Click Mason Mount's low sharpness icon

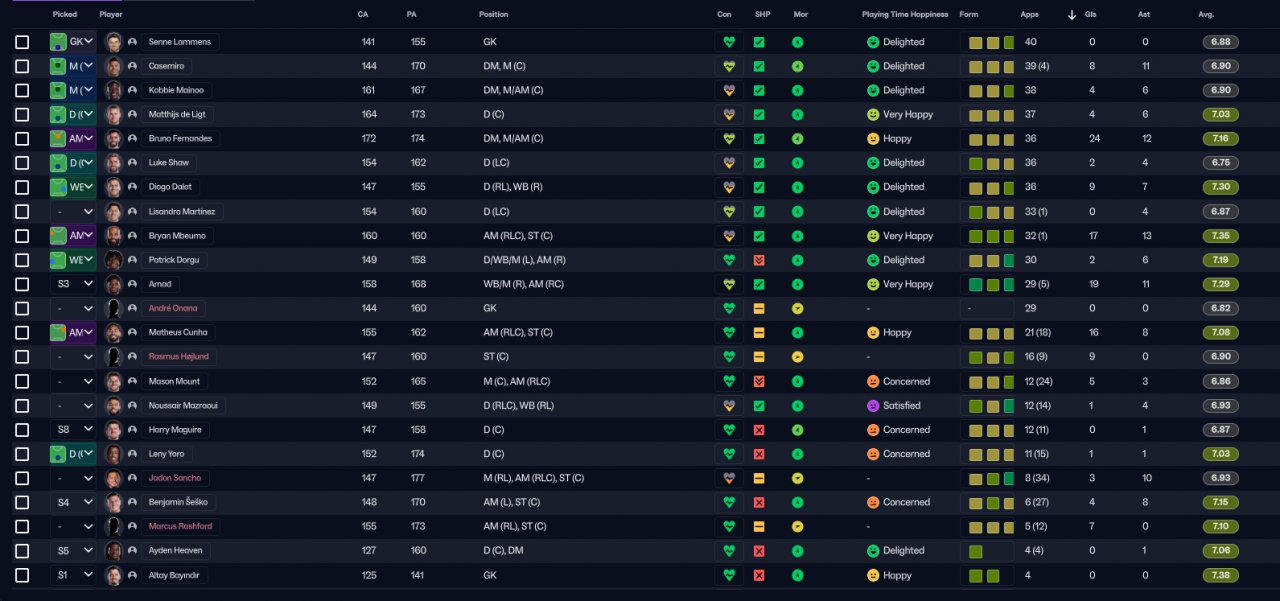[759, 381]
